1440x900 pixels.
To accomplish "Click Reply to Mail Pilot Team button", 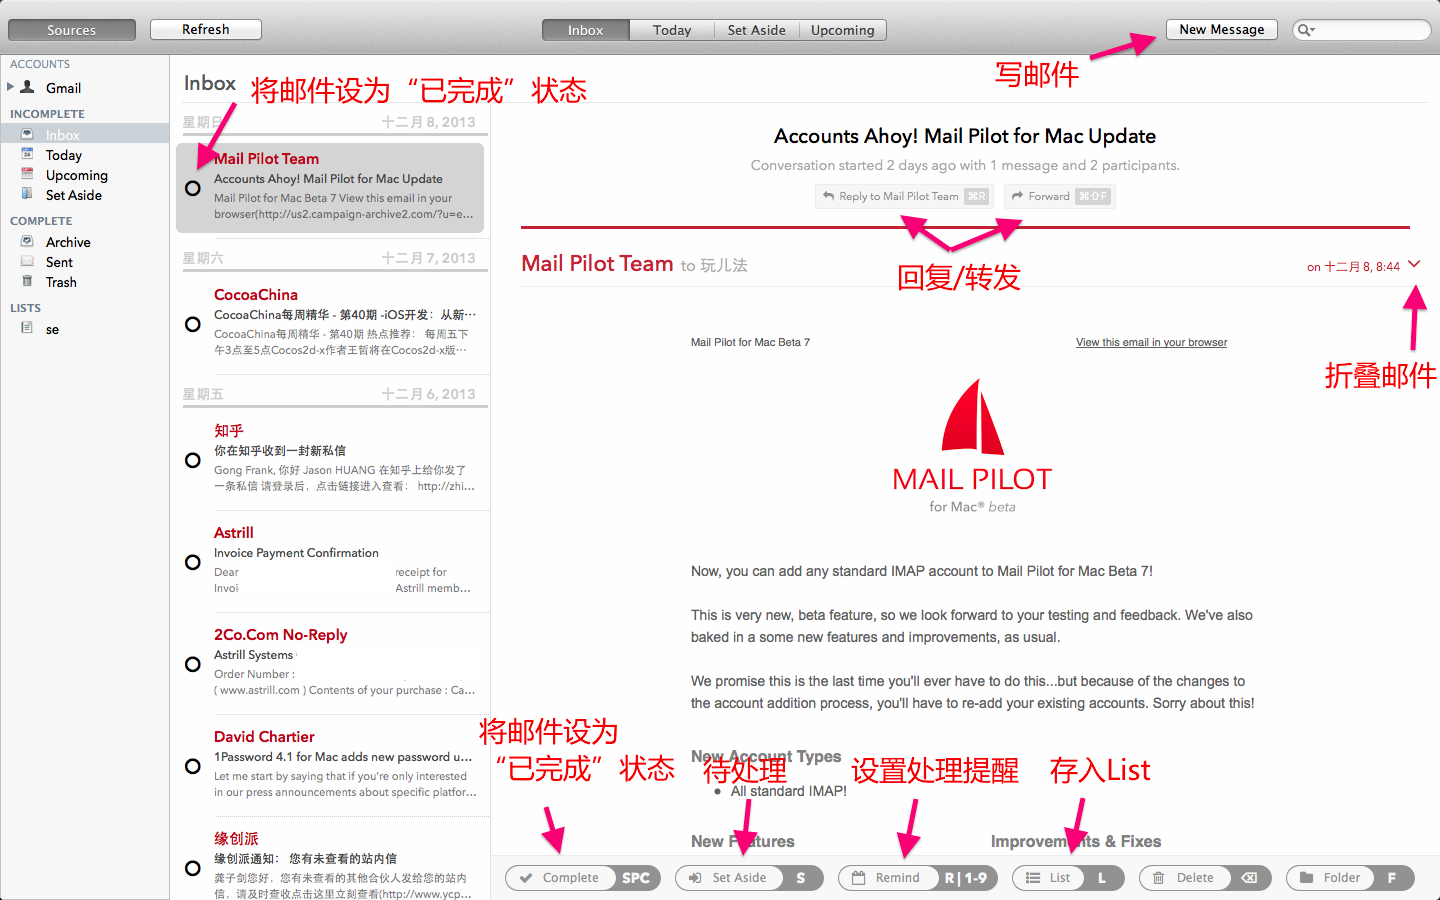I will click(904, 196).
